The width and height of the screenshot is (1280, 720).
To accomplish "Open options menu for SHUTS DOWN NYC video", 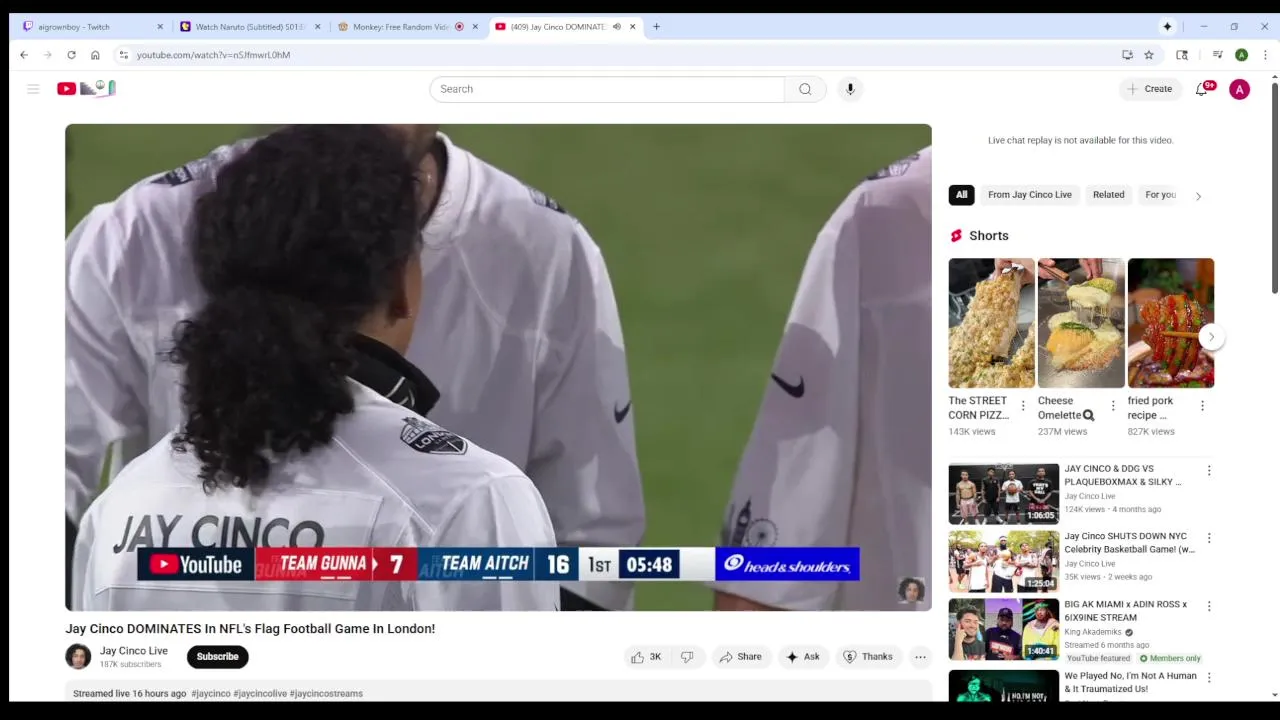I will pyautogui.click(x=1209, y=538).
